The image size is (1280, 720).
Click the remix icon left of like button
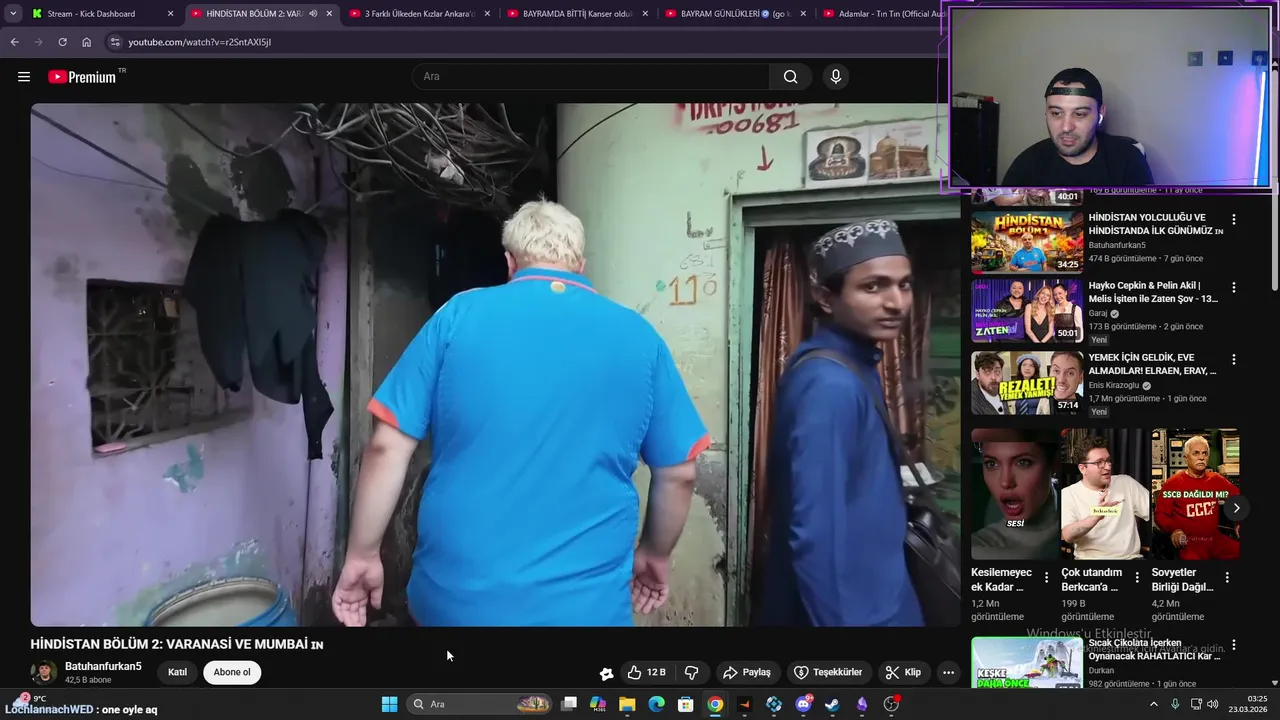click(606, 673)
